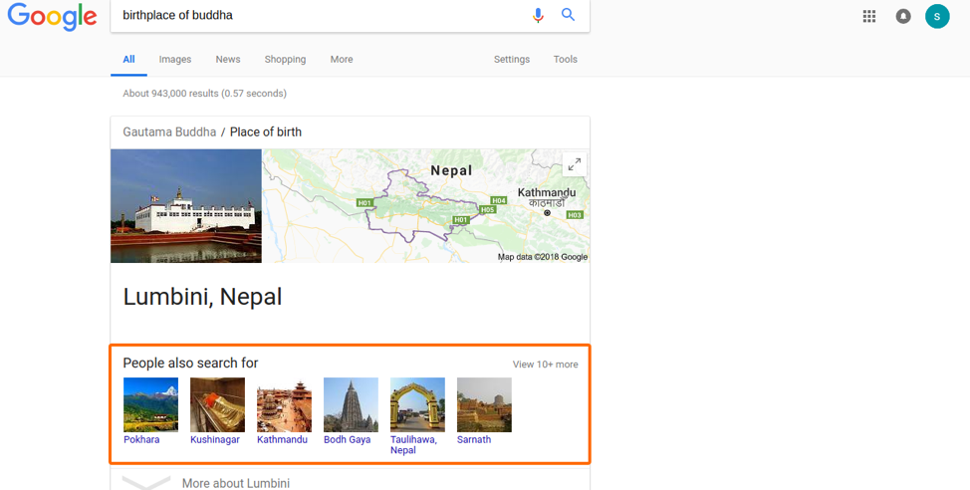Click the search box text field
Image resolution: width=970 pixels, height=490 pixels.
pyautogui.click(x=320, y=16)
